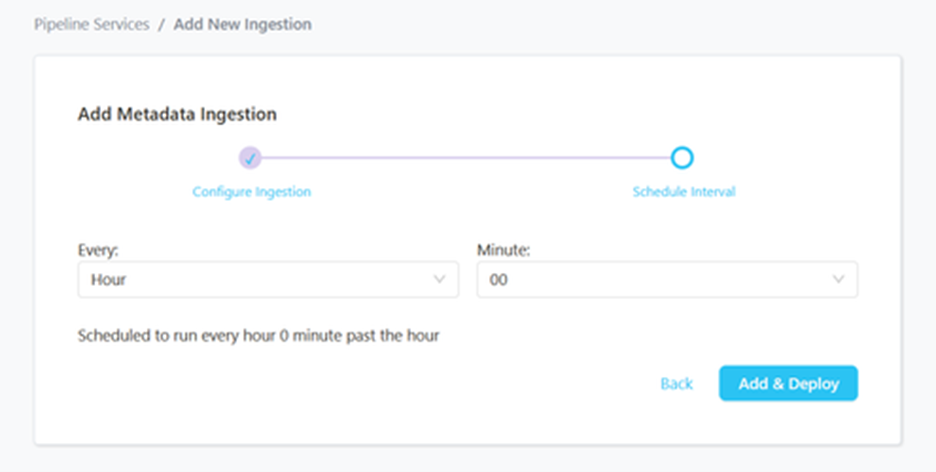Screen dimensions: 936x472
Task: Open the Every dropdown showing Hour
Action: pyautogui.click(x=267, y=280)
